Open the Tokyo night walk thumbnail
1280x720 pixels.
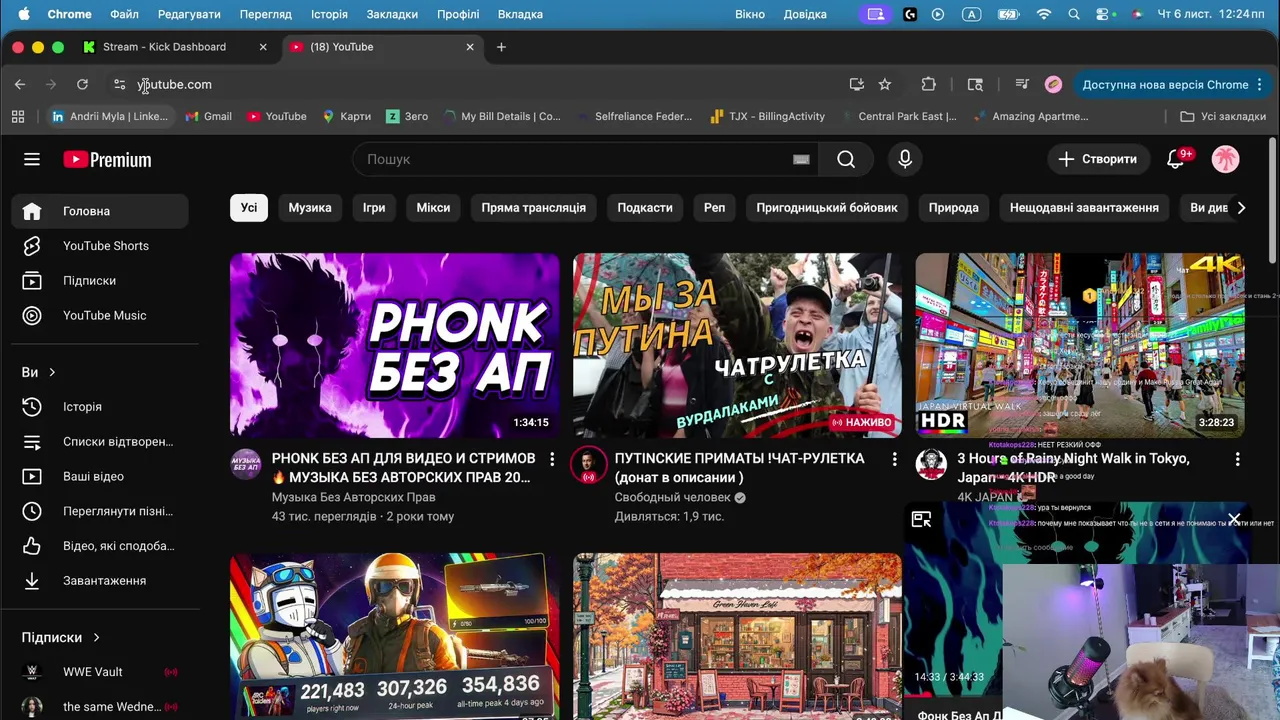pyautogui.click(x=1080, y=345)
